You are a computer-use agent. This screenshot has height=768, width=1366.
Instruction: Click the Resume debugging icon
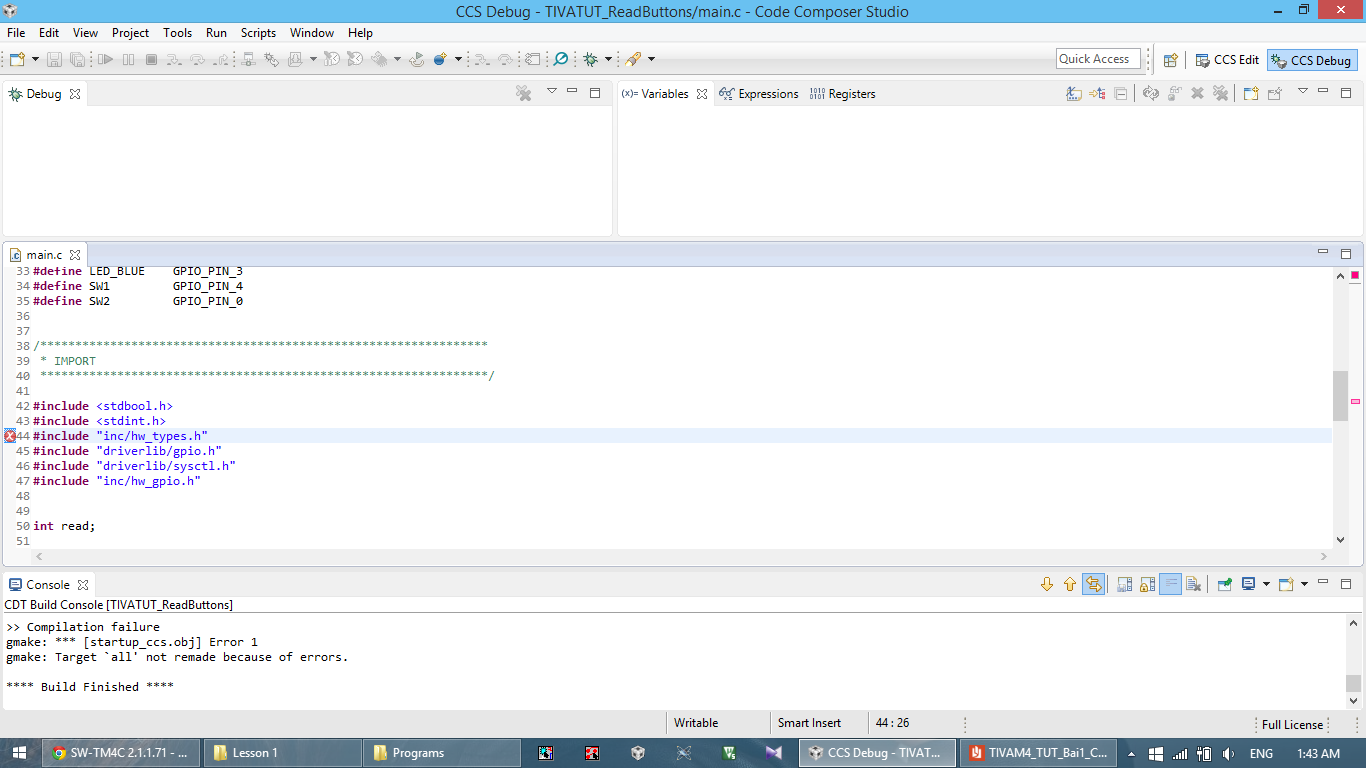tap(105, 59)
